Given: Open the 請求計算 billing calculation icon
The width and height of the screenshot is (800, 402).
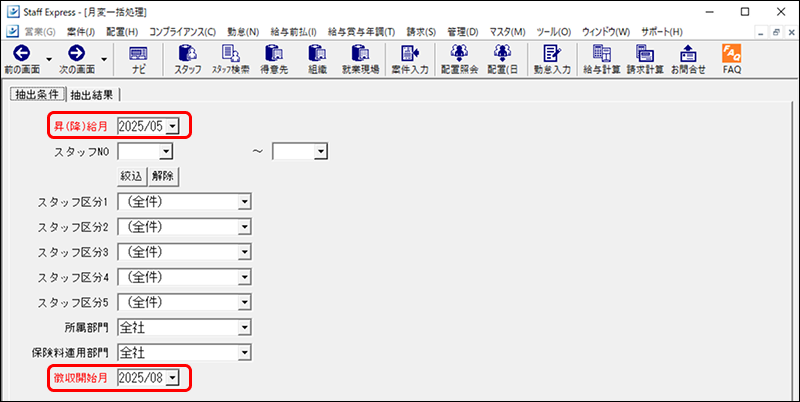Looking at the screenshot, I should click(x=645, y=53).
